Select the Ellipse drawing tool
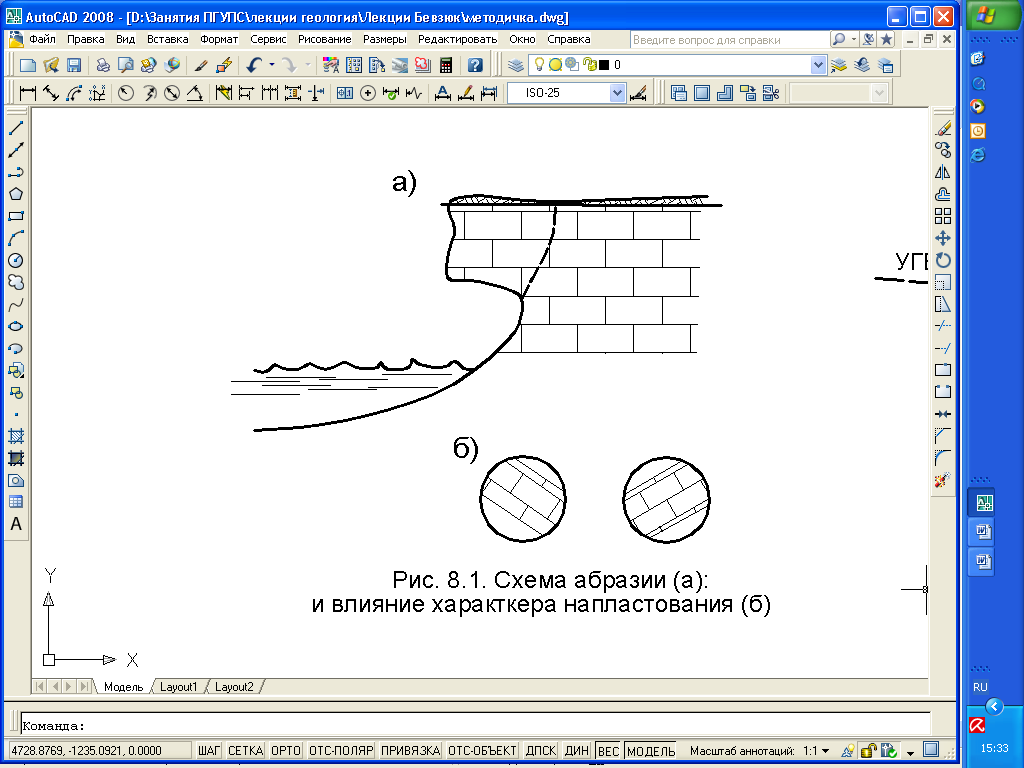 [x=16, y=327]
